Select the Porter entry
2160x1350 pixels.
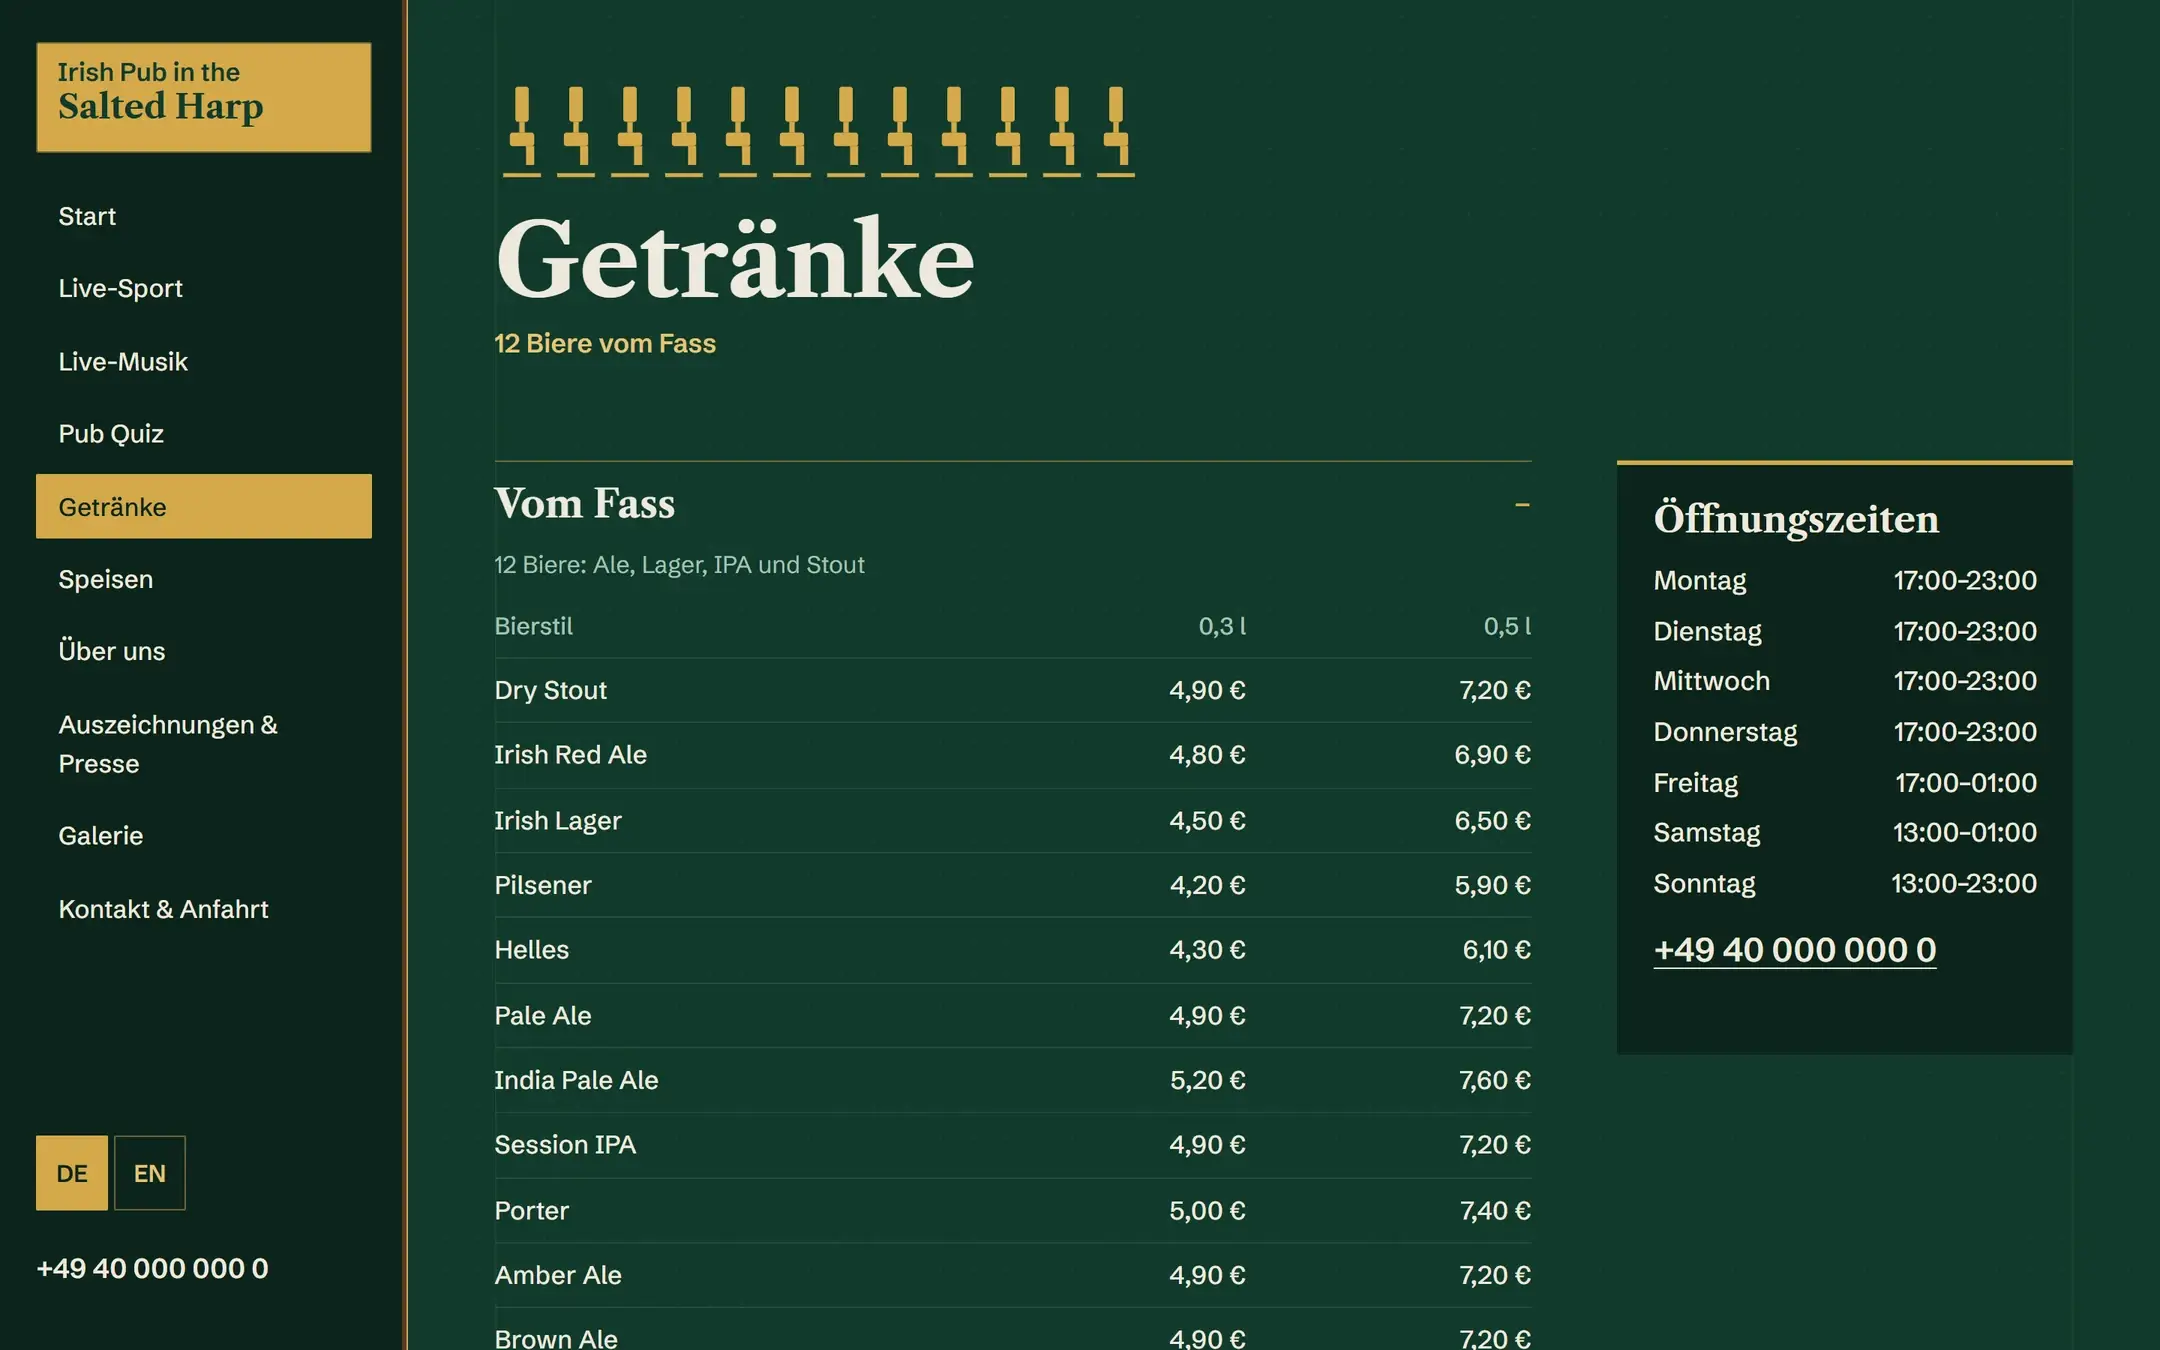[x=1012, y=1210]
